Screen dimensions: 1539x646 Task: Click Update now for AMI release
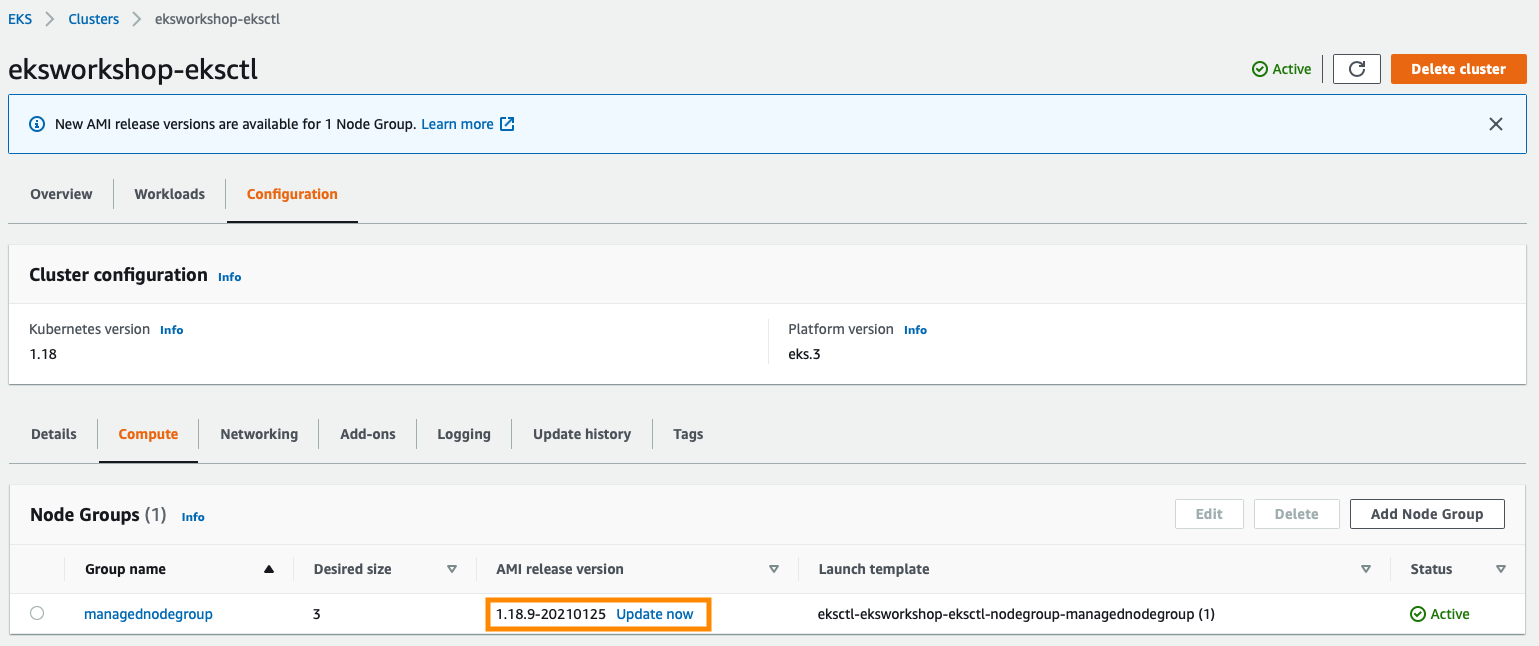tap(655, 614)
